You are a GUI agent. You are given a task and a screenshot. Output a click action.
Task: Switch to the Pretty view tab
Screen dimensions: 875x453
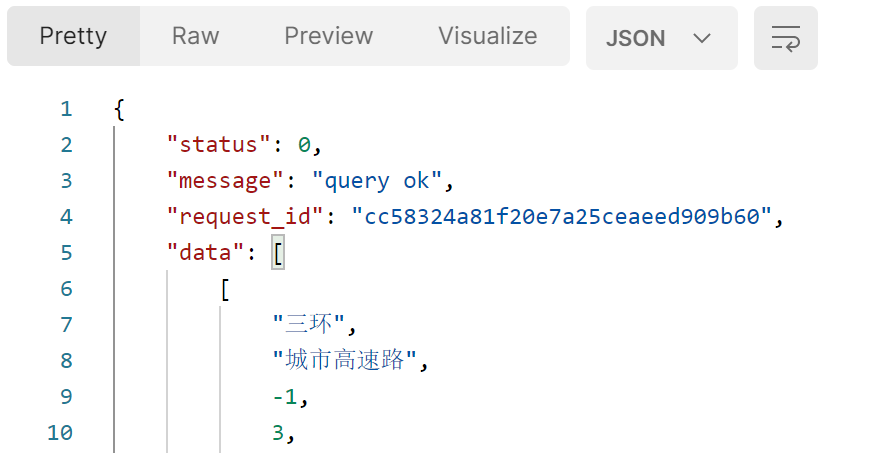click(73, 36)
